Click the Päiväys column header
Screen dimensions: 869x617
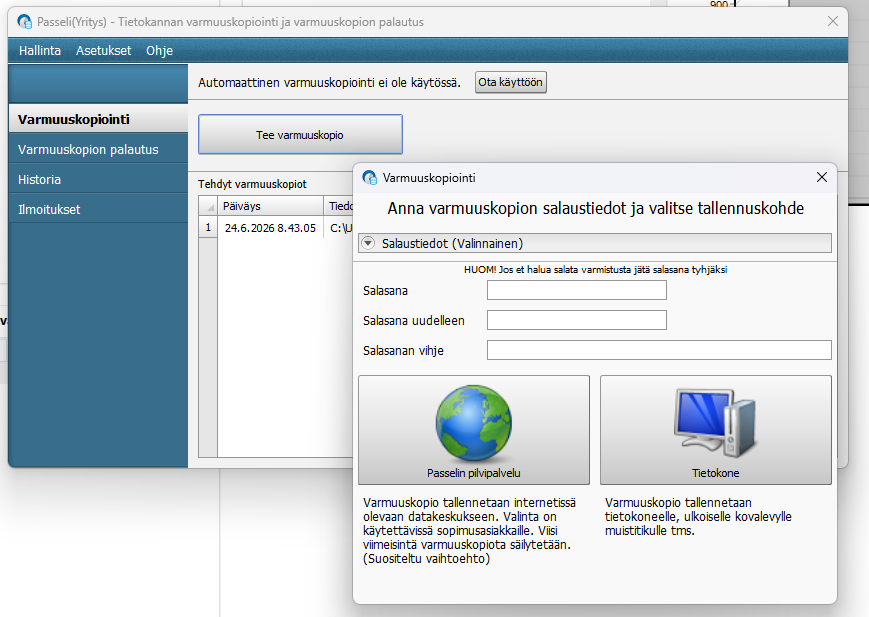pyautogui.click(x=270, y=206)
